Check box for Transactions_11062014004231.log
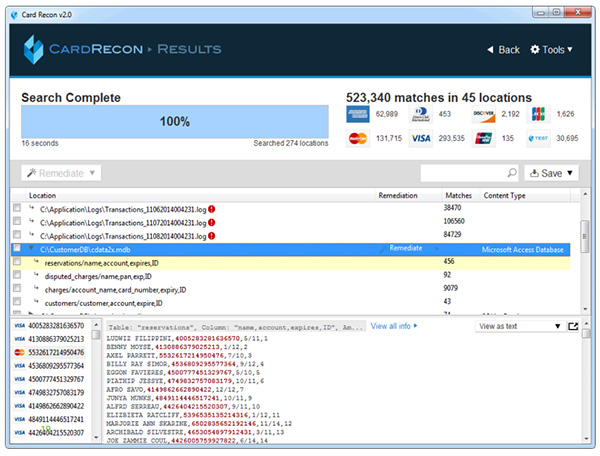 17,208
